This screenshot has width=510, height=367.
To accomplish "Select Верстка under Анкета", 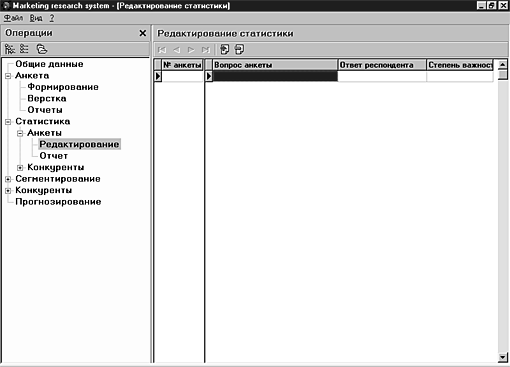I will tap(47, 99).
